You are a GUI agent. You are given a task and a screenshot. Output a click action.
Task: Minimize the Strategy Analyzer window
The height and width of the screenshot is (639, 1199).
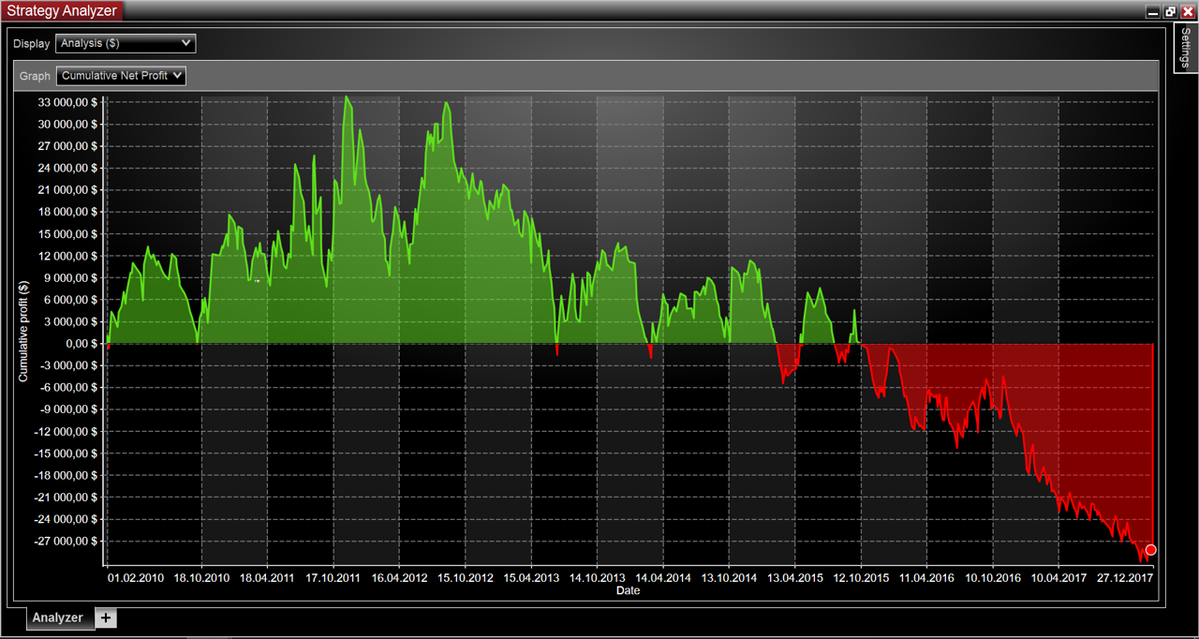point(1152,11)
